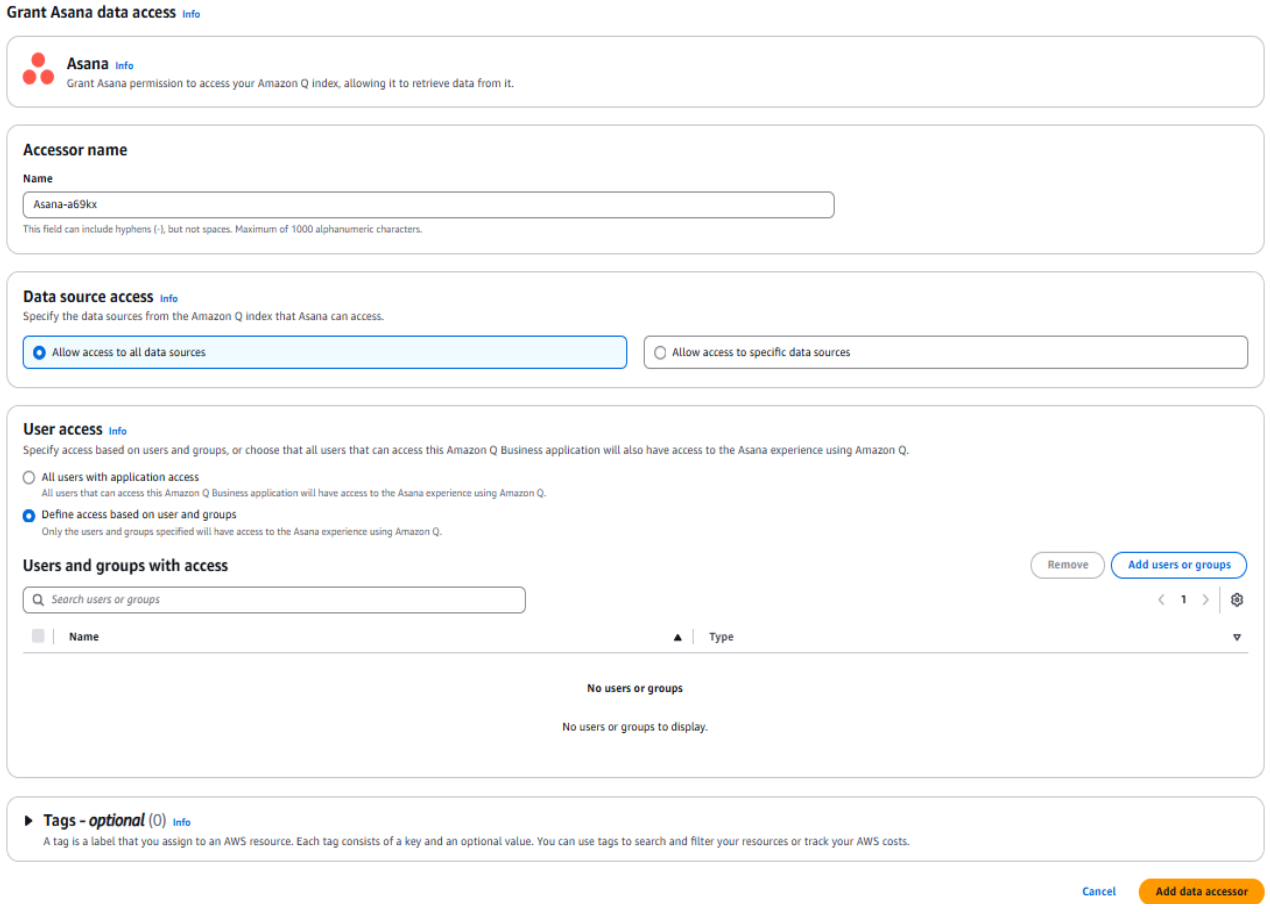
Task: Open the Type column filter icon
Action: (x=1237, y=636)
